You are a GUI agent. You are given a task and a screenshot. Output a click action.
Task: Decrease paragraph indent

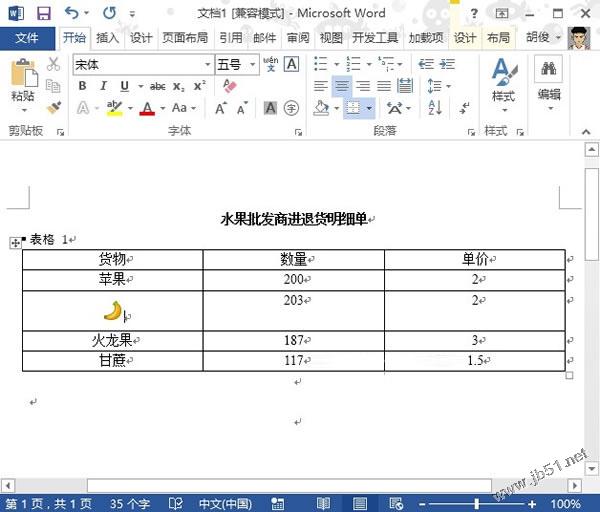pos(426,64)
